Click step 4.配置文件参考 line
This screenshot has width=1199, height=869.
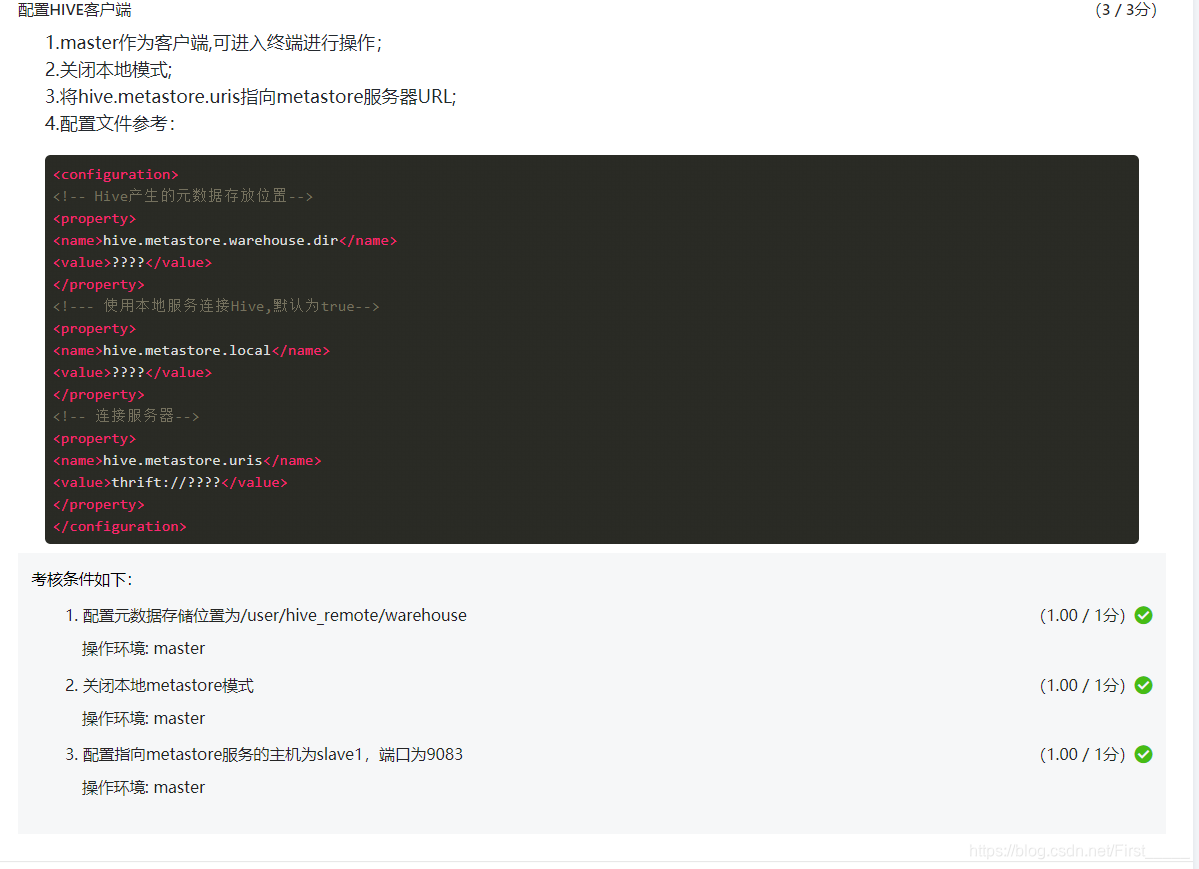(110, 123)
